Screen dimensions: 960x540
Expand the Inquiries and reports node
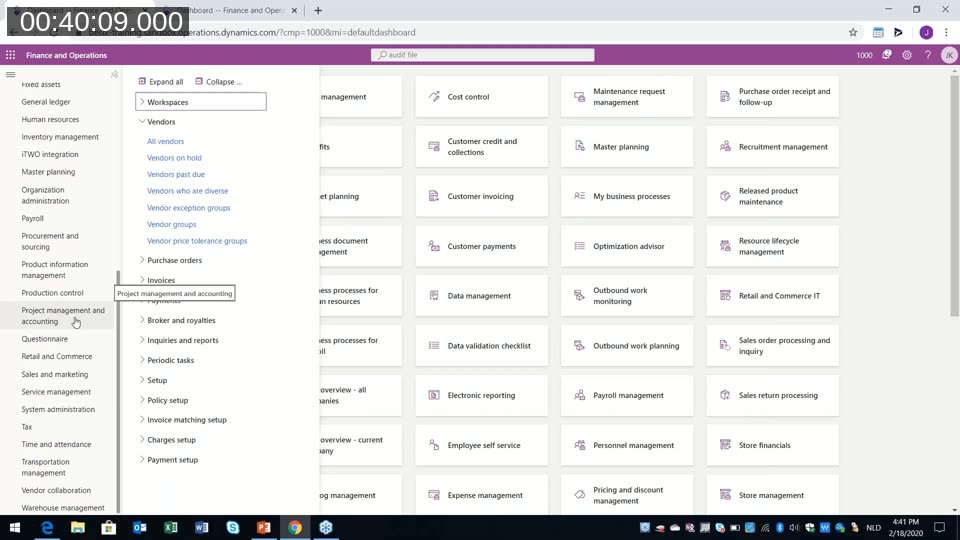coord(179,340)
